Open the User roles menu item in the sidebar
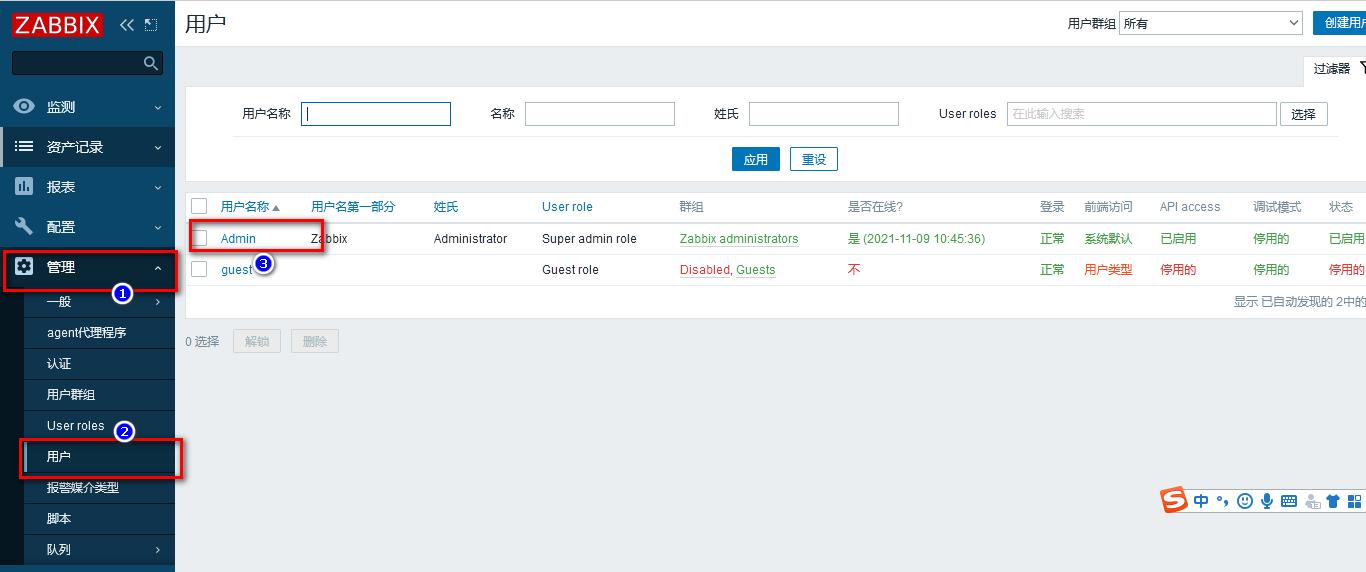This screenshot has height=572, width=1366. pyautogui.click(x=75, y=425)
